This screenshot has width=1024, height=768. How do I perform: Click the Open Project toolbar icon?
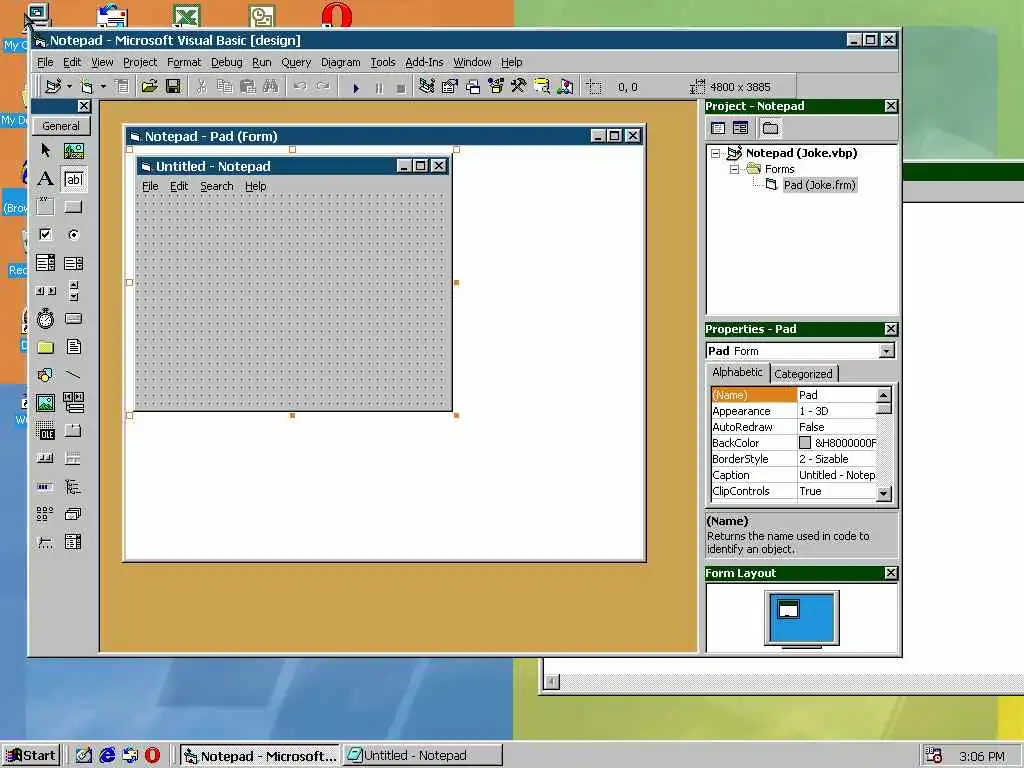point(150,86)
